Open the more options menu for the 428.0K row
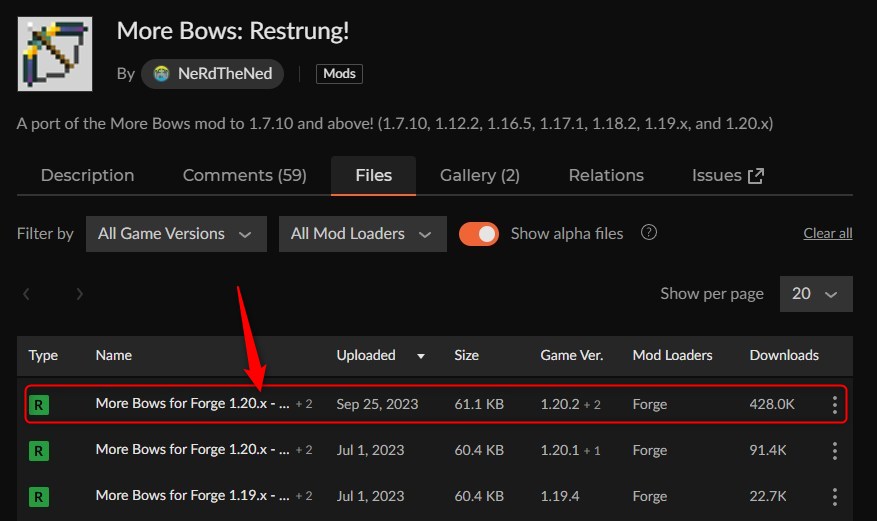The height and width of the screenshot is (521, 877). click(834, 405)
